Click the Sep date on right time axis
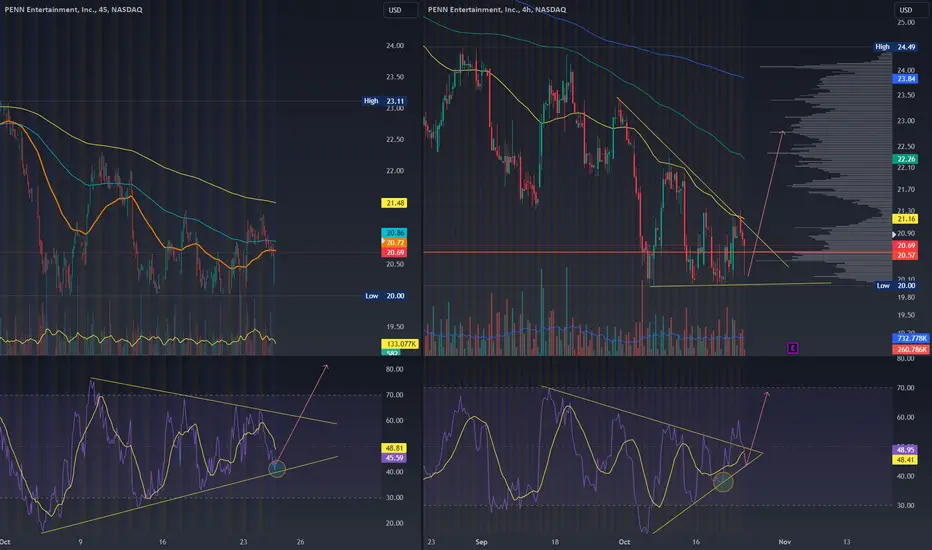This screenshot has height=550, width=932. click(481, 542)
